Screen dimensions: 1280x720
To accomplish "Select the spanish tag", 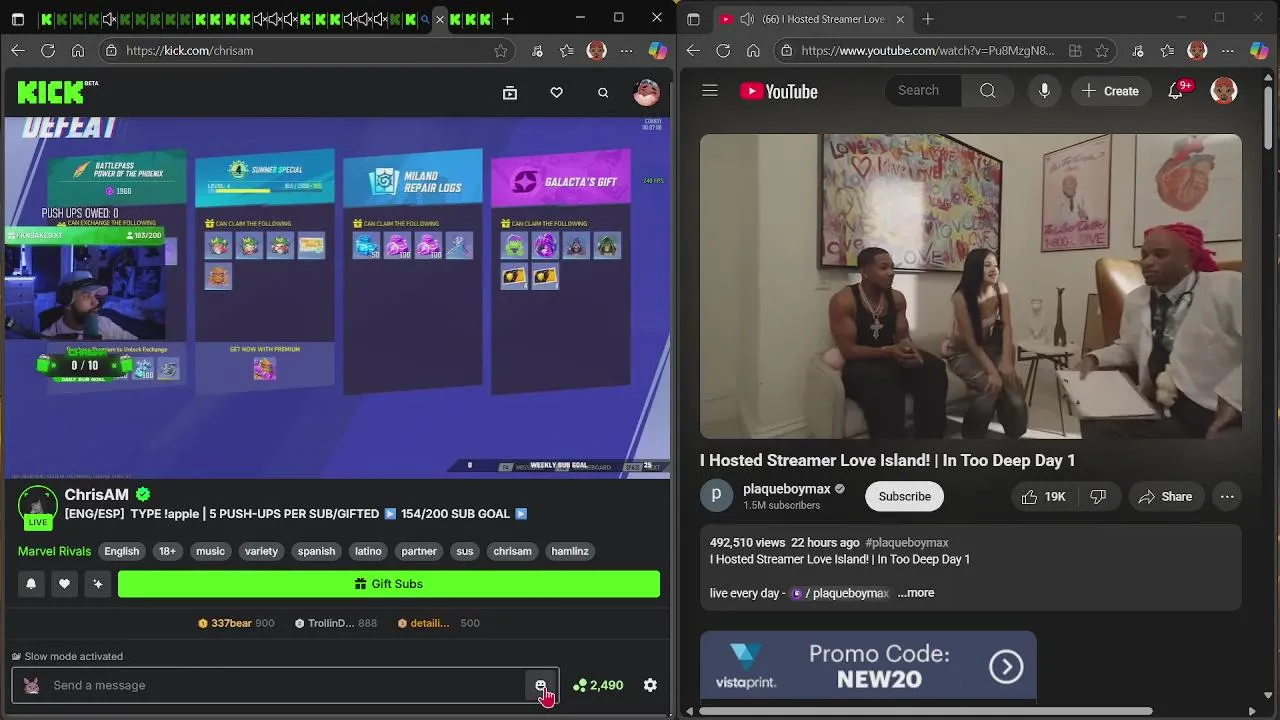I will [316, 551].
